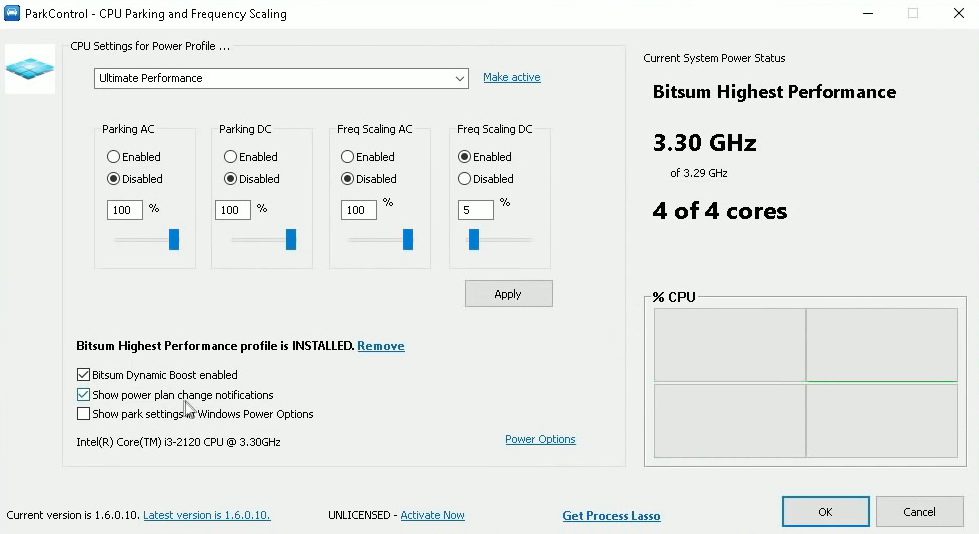Click Bitsum Highest Performance status heading
The width and height of the screenshot is (979, 534).
[774, 92]
